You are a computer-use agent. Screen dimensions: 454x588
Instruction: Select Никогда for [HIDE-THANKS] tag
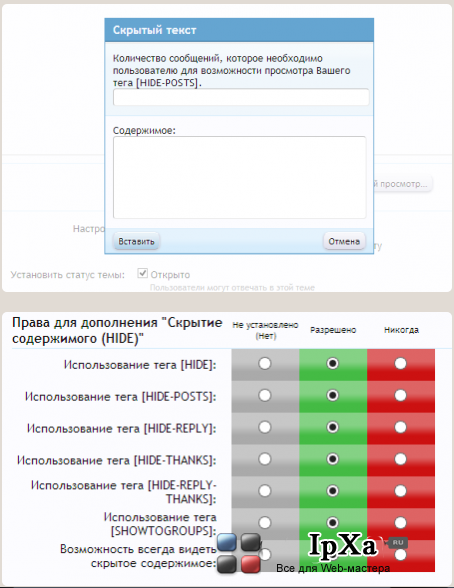(x=400, y=459)
